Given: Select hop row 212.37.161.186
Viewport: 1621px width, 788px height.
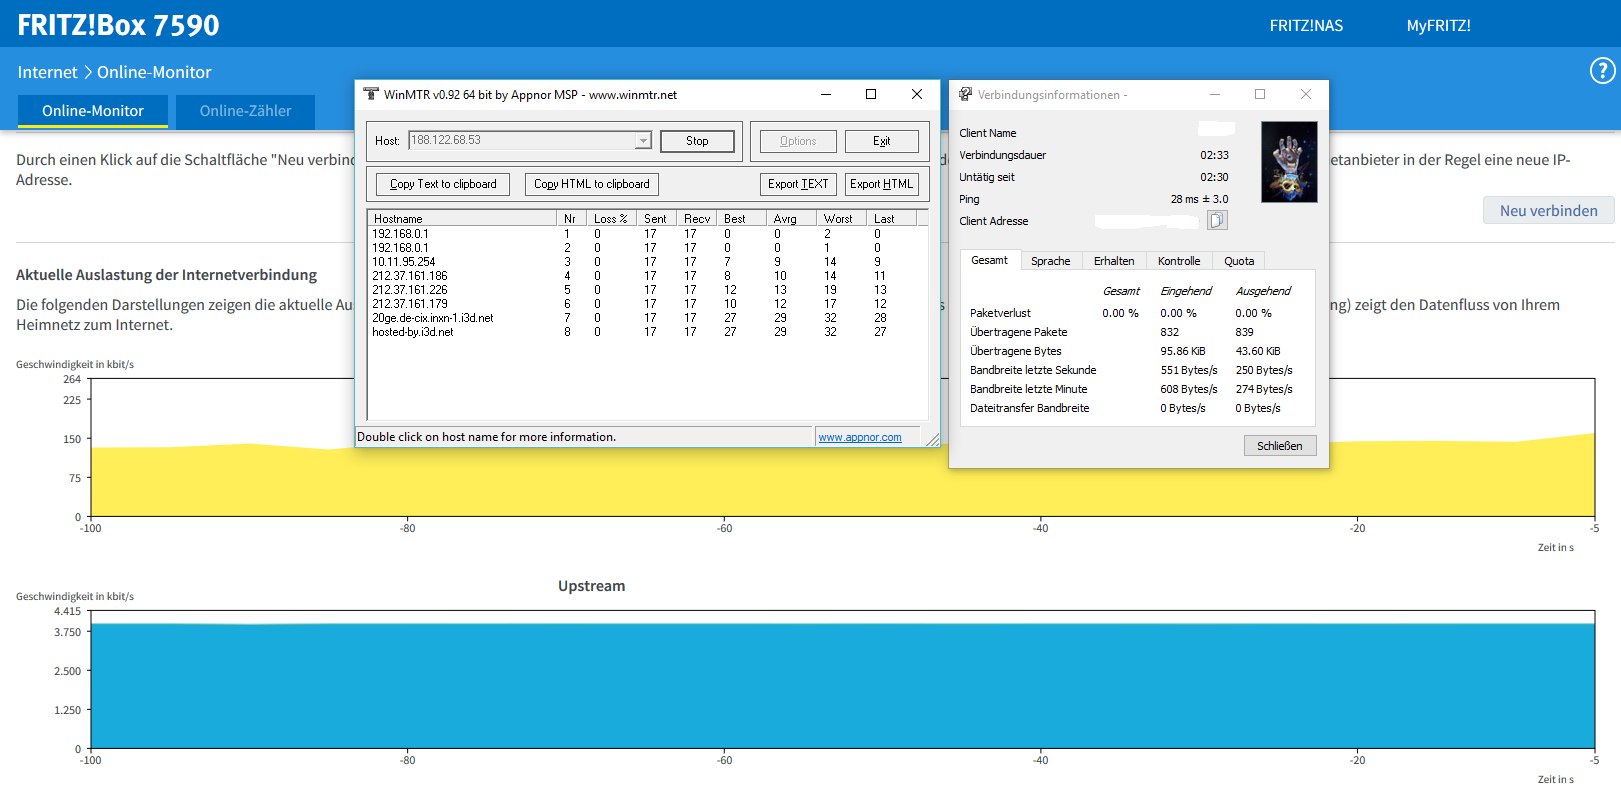Looking at the screenshot, I should click(x=647, y=276).
